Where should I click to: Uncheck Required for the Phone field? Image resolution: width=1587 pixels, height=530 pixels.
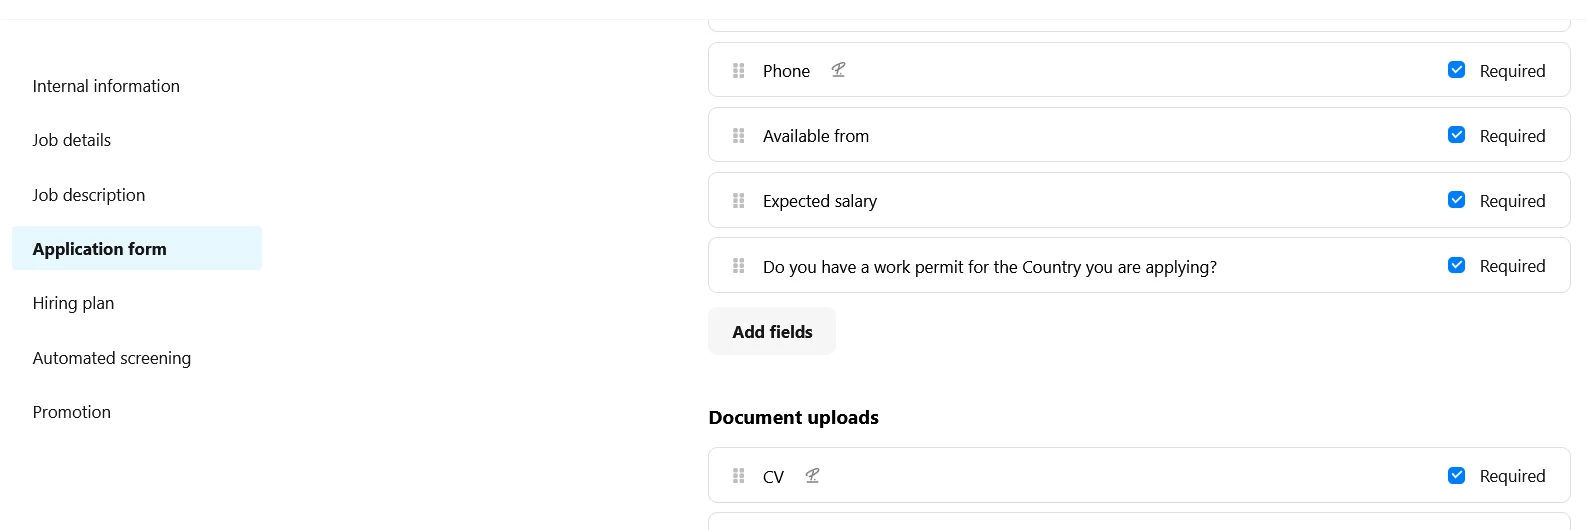[x=1457, y=70]
